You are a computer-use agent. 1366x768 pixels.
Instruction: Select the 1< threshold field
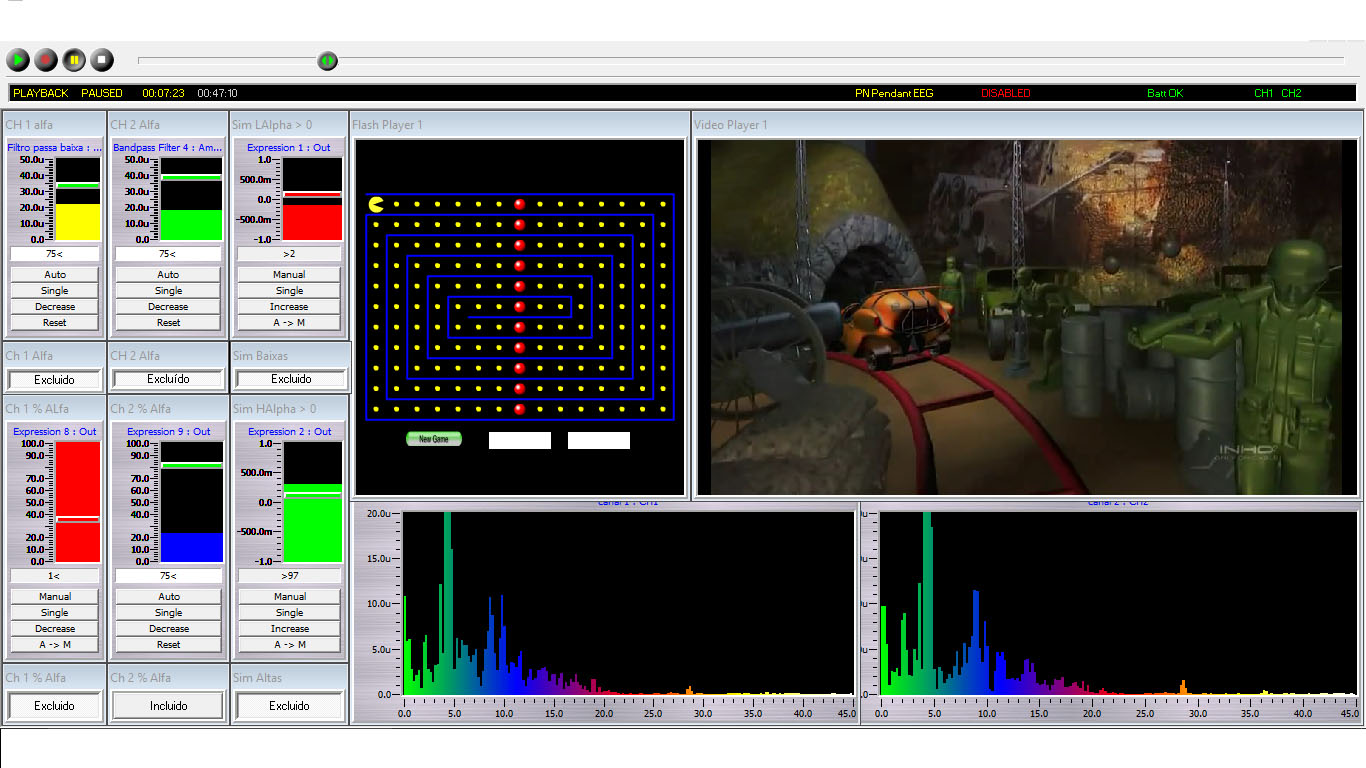click(55, 576)
